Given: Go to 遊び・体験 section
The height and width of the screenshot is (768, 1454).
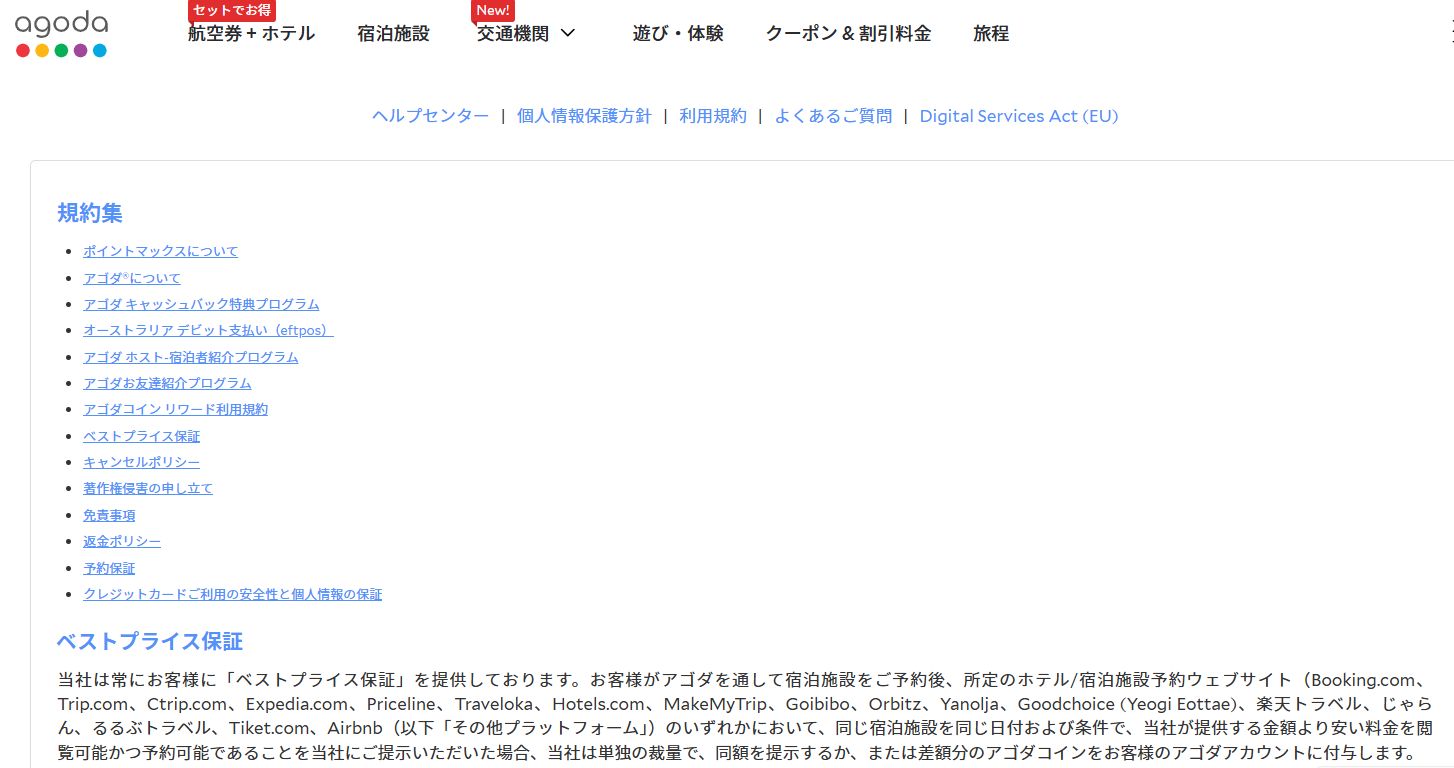Looking at the screenshot, I should [x=677, y=33].
